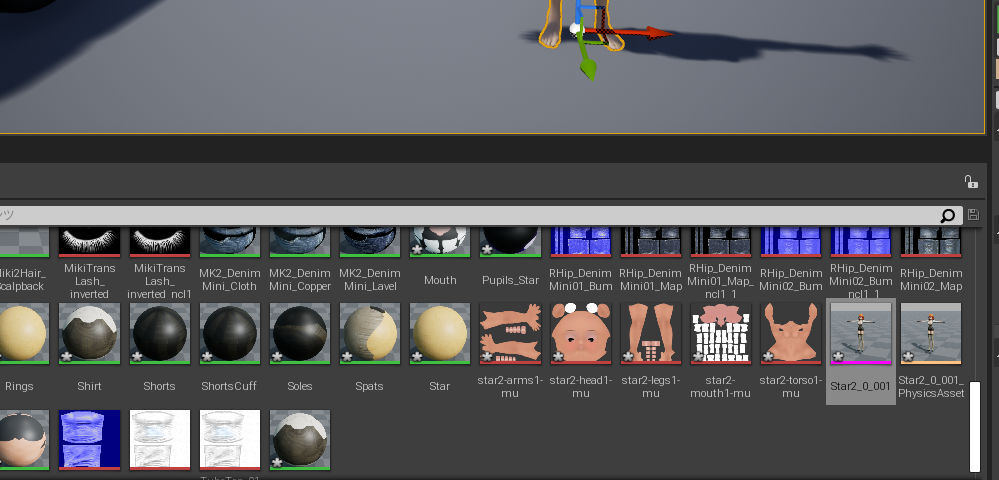
Task: Click the RHip_DenimMini01_Map_ncl1_1 asset label
Action: (x=721, y=281)
